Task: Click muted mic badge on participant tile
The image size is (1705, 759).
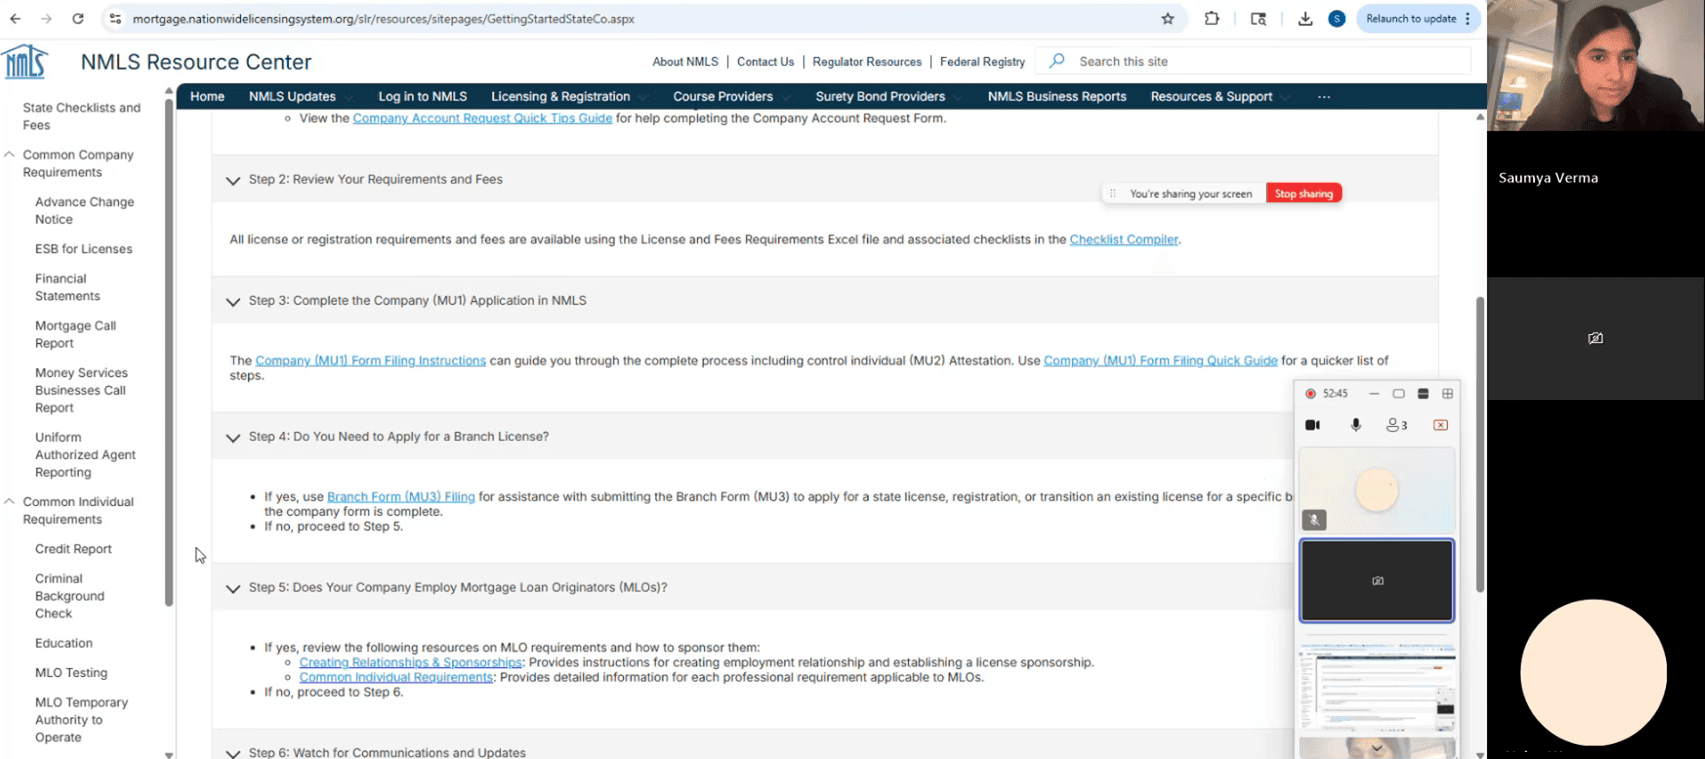Action: coord(1314,520)
